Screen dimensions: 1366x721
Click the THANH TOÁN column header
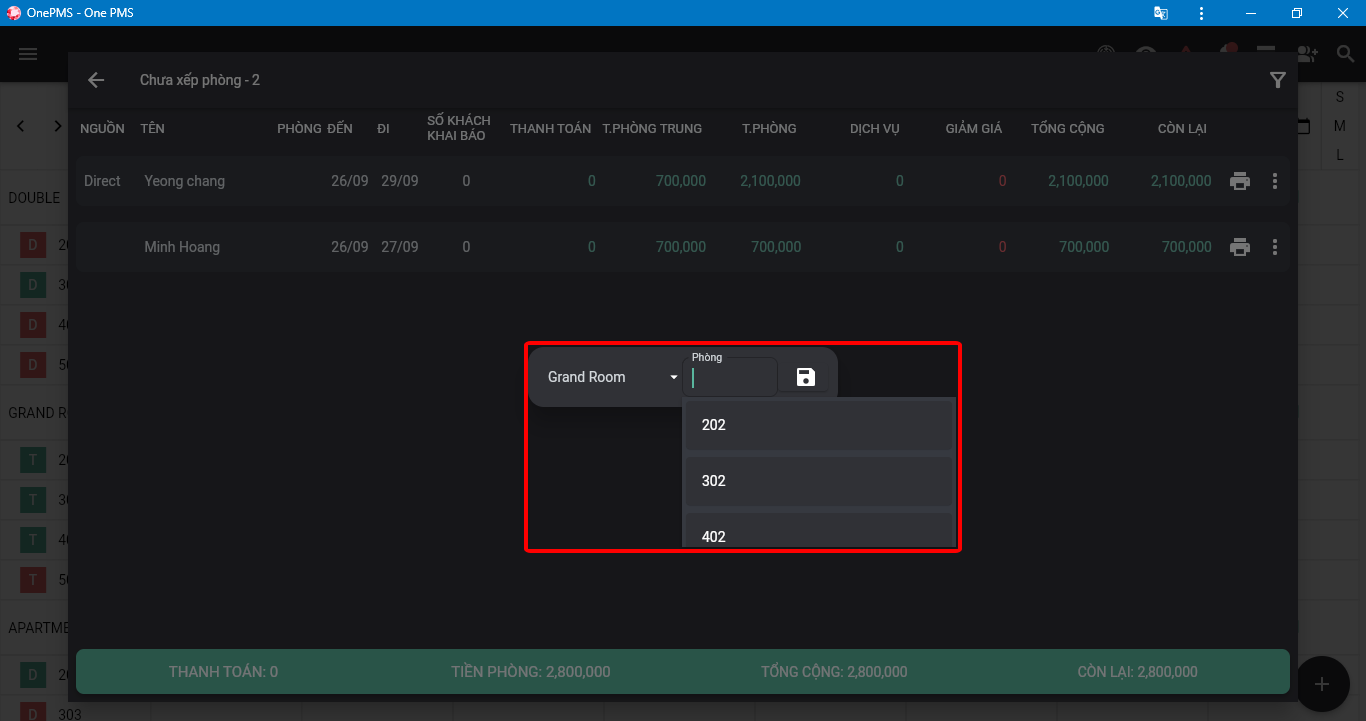[550, 128]
